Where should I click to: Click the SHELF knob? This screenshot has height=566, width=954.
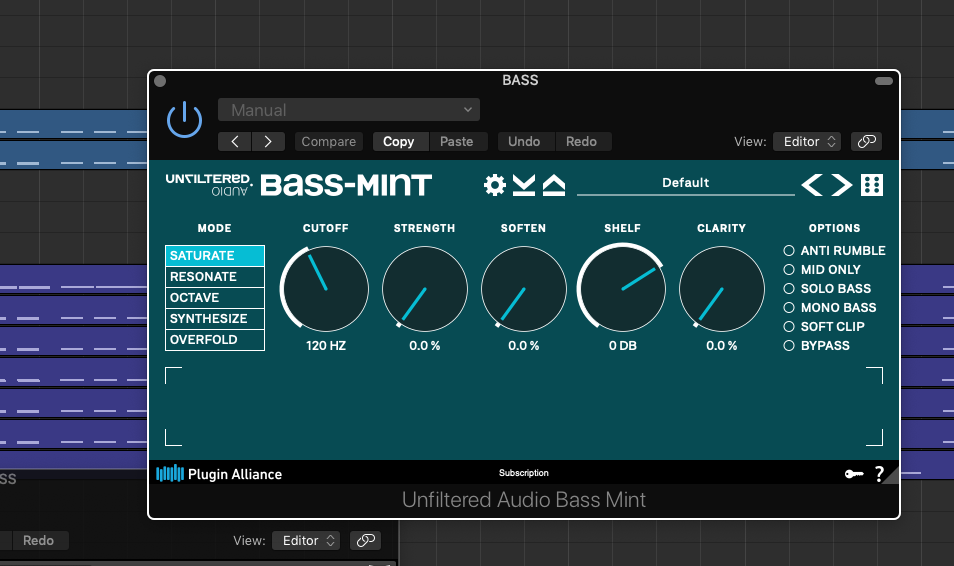(622, 288)
